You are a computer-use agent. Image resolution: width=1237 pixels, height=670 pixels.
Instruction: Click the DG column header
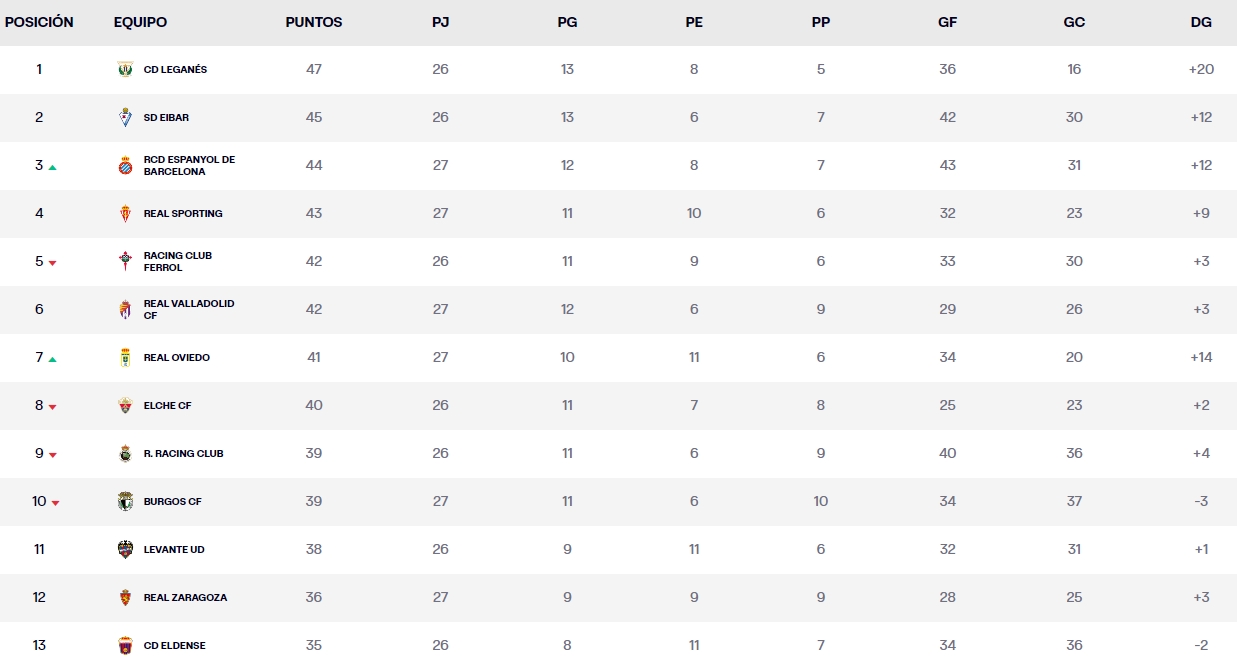(x=1201, y=22)
